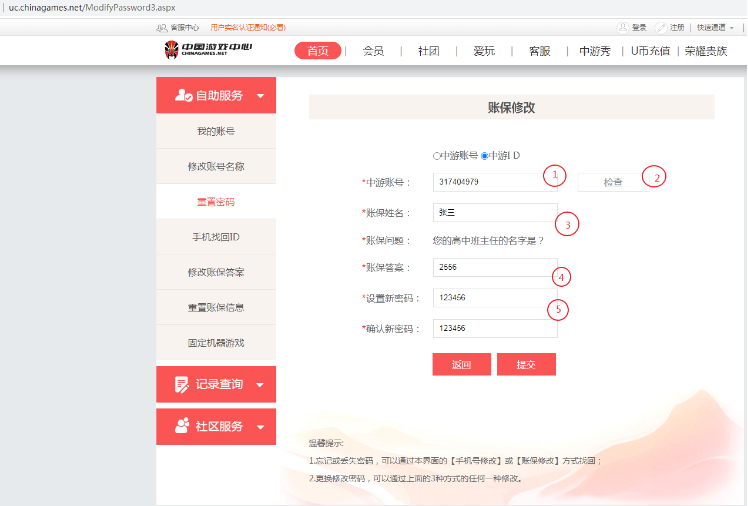Click the 客服中心 icon at top left
The height and width of the screenshot is (506, 748).
[x=163, y=27]
